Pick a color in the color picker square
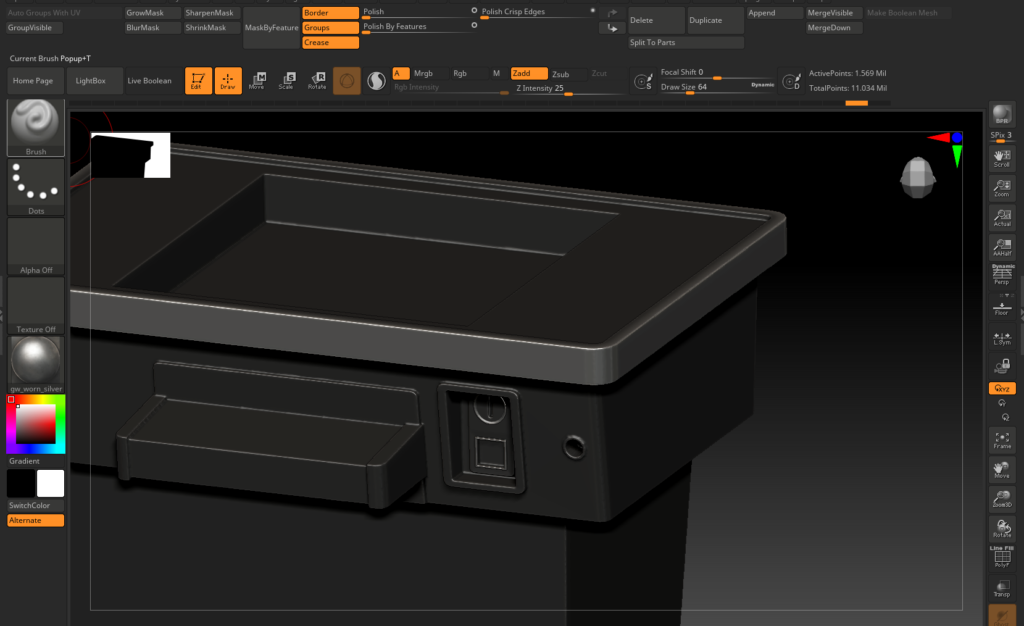The image size is (1024, 626). [x=35, y=424]
